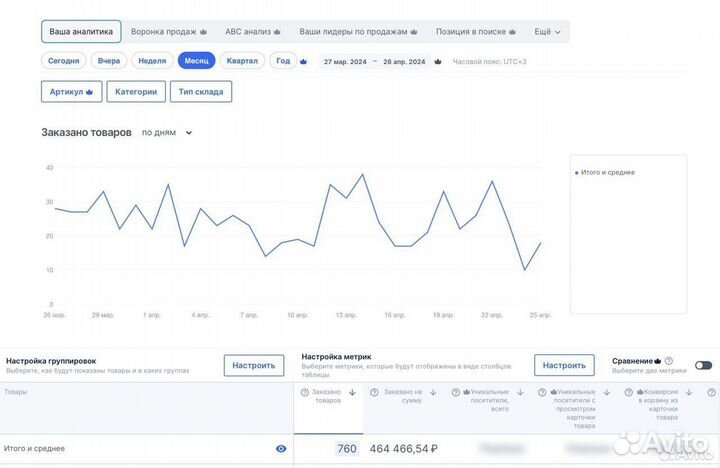Screen dimensions: 720x468
Task: Click Настроить under Настройка метрик
Action: pyautogui.click(x=564, y=365)
